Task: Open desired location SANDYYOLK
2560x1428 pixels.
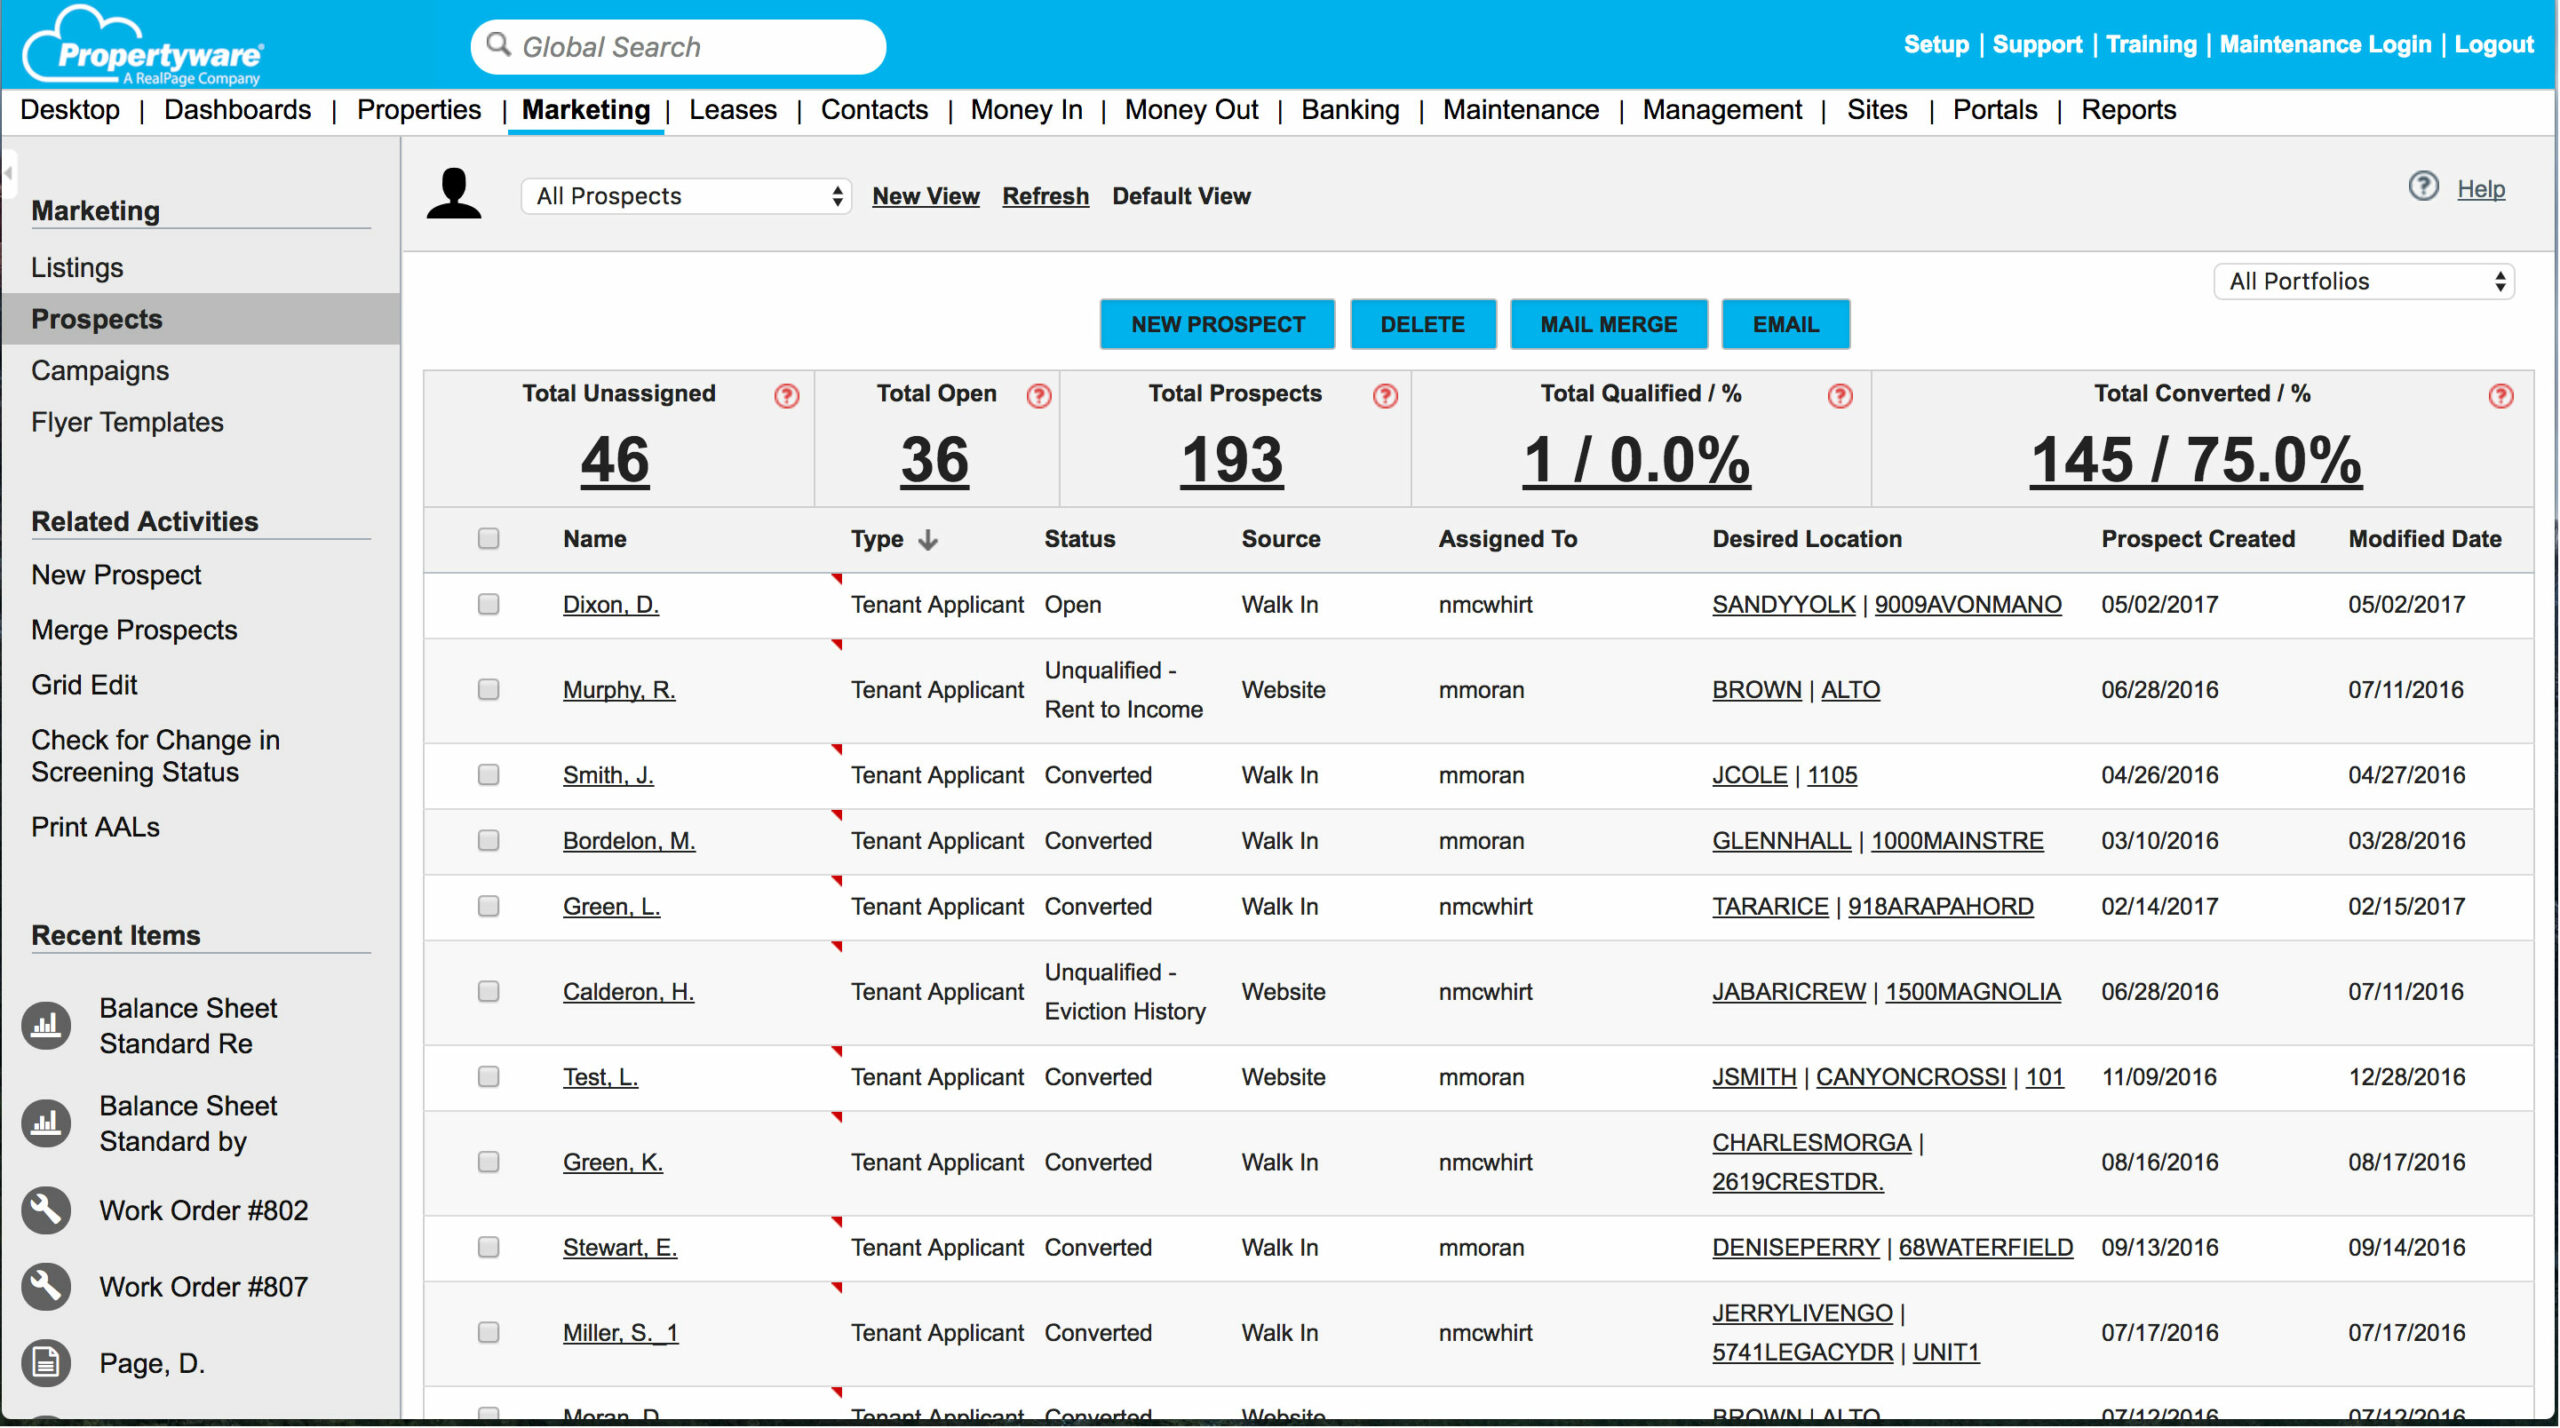Action: tap(1784, 605)
